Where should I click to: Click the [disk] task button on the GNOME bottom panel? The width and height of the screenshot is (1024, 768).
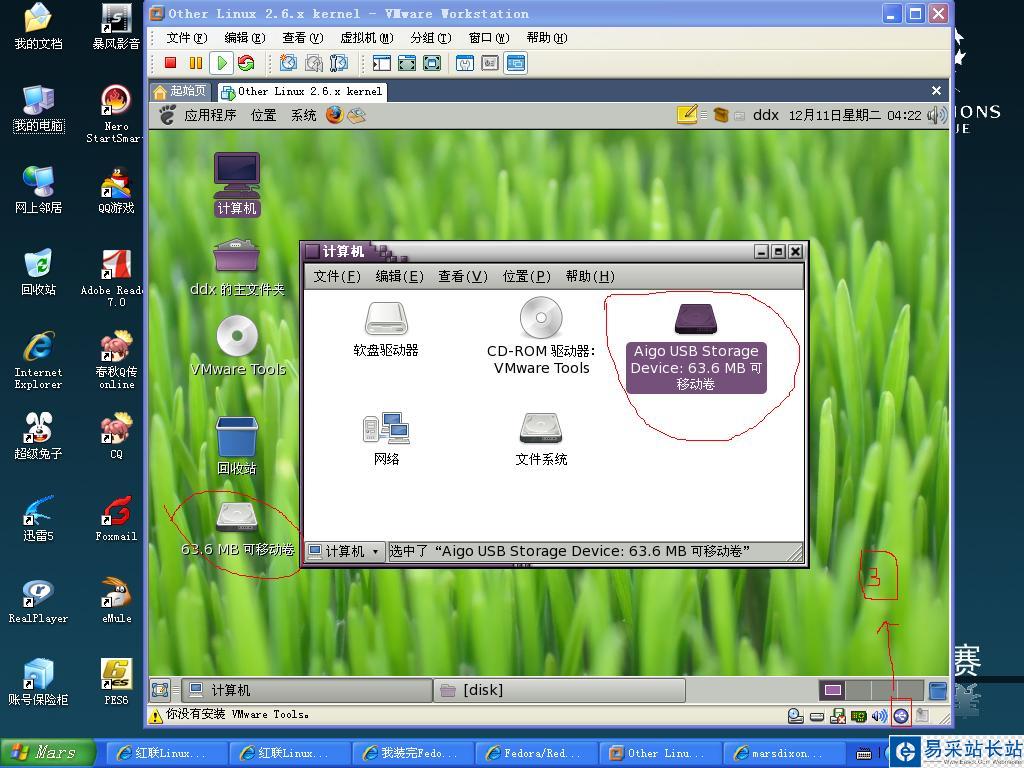click(560, 690)
